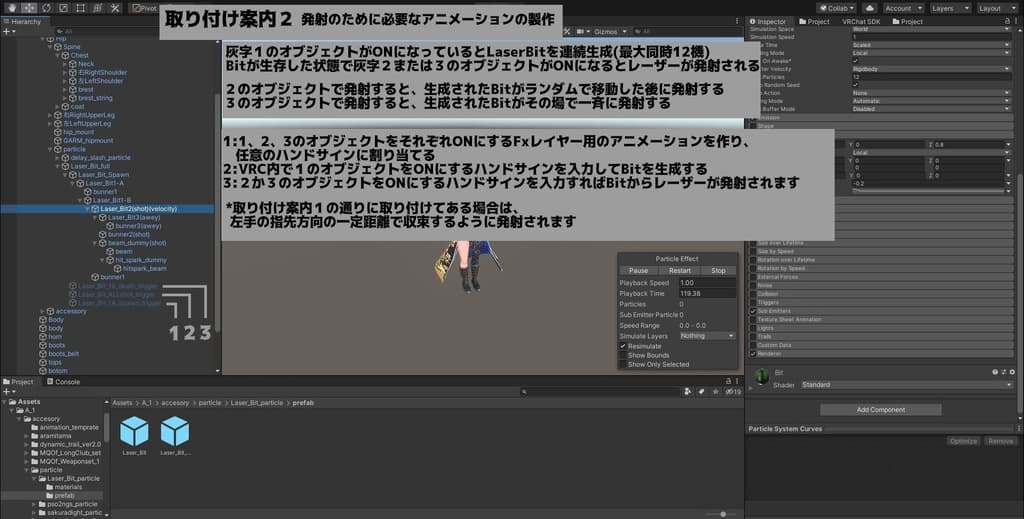Open the Layout dropdown
1024x519 pixels.
994,8
